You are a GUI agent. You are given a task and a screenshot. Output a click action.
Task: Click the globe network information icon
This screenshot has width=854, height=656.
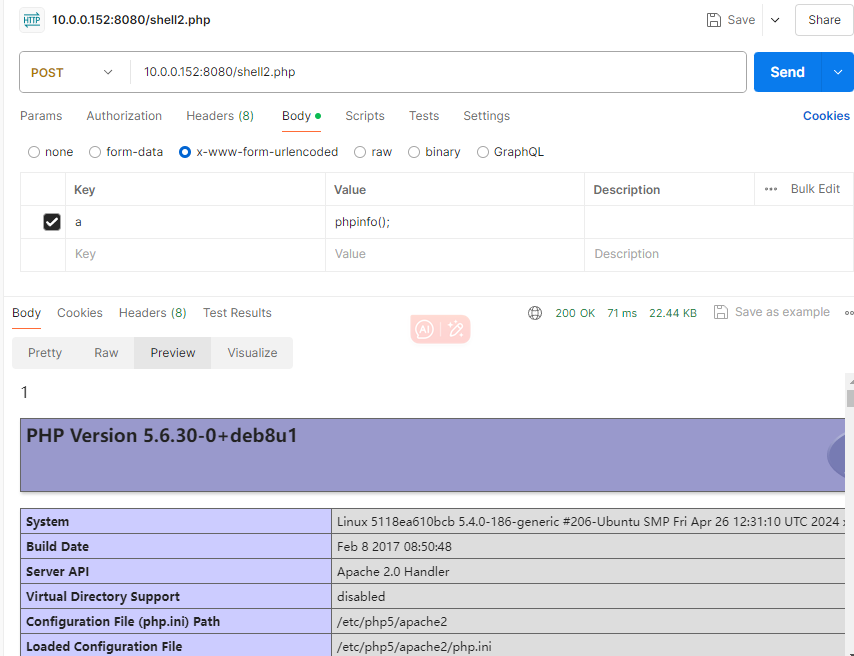535,313
